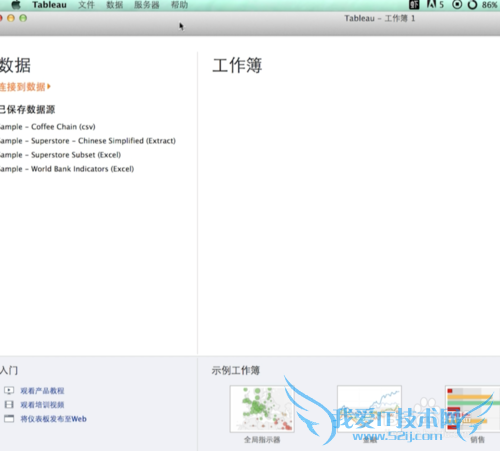
Task: Open the line chart sample workbook thumbnail
Action: 369,409
